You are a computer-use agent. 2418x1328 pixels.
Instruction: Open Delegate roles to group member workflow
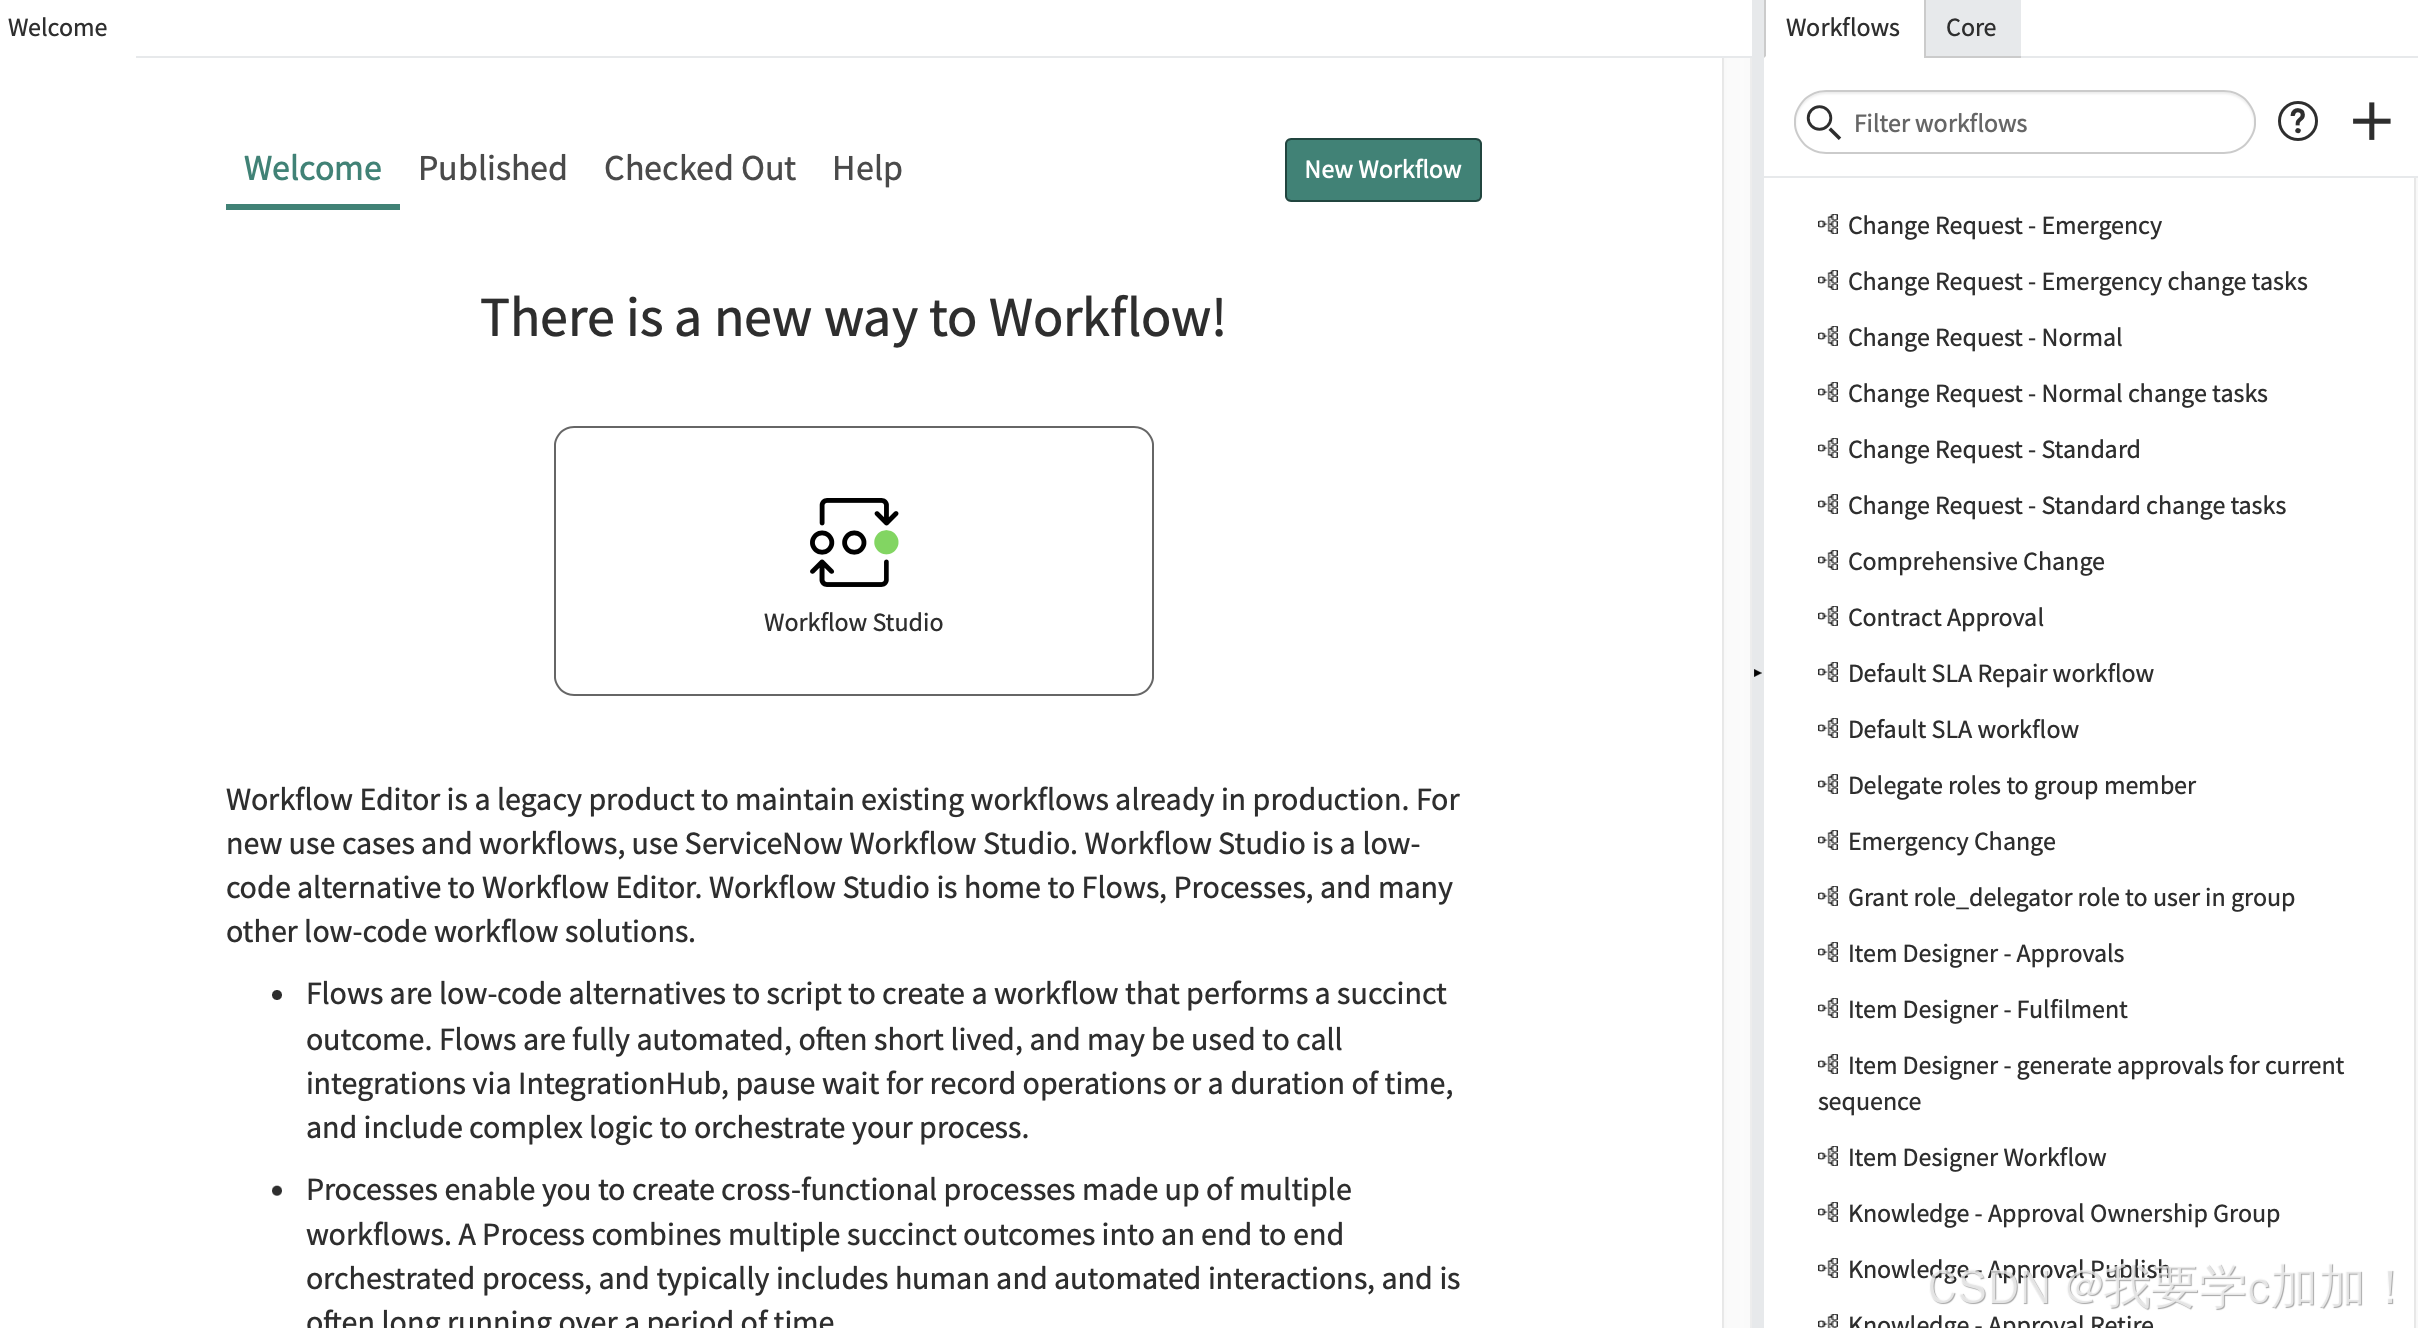coord(2021,785)
